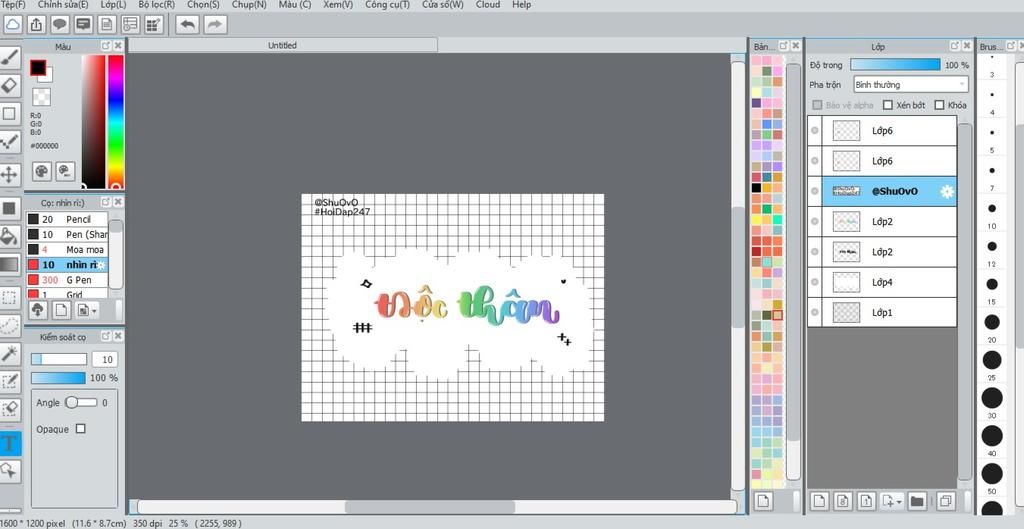1024x529 pixels.
Task: Click the grid-check icon in top toolbar
Action: click(x=153, y=25)
